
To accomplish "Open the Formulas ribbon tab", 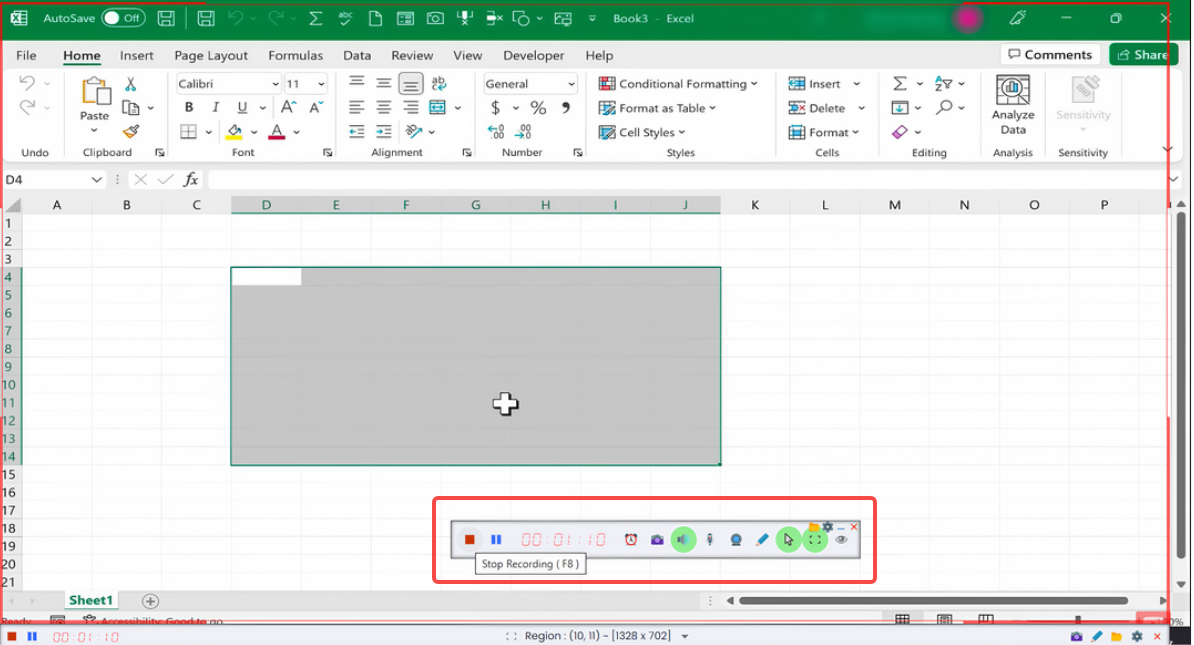I will click(295, 56).
